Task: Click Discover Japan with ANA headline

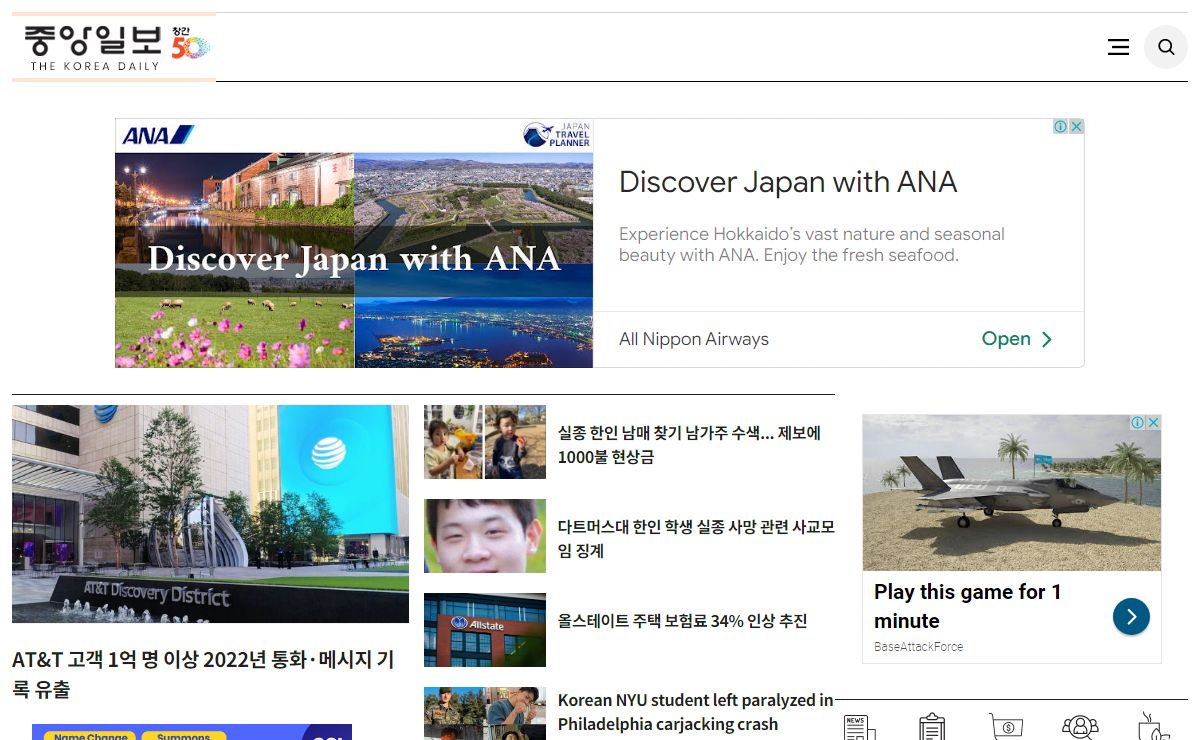Action: [788, 182]
